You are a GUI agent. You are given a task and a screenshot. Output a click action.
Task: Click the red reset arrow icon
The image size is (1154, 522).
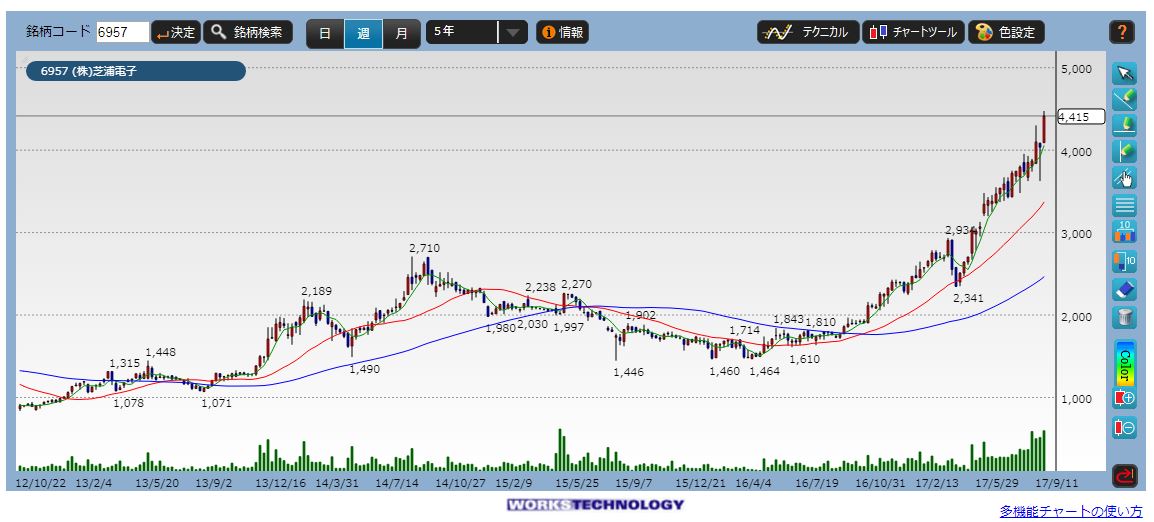(x=1124, y=475)
